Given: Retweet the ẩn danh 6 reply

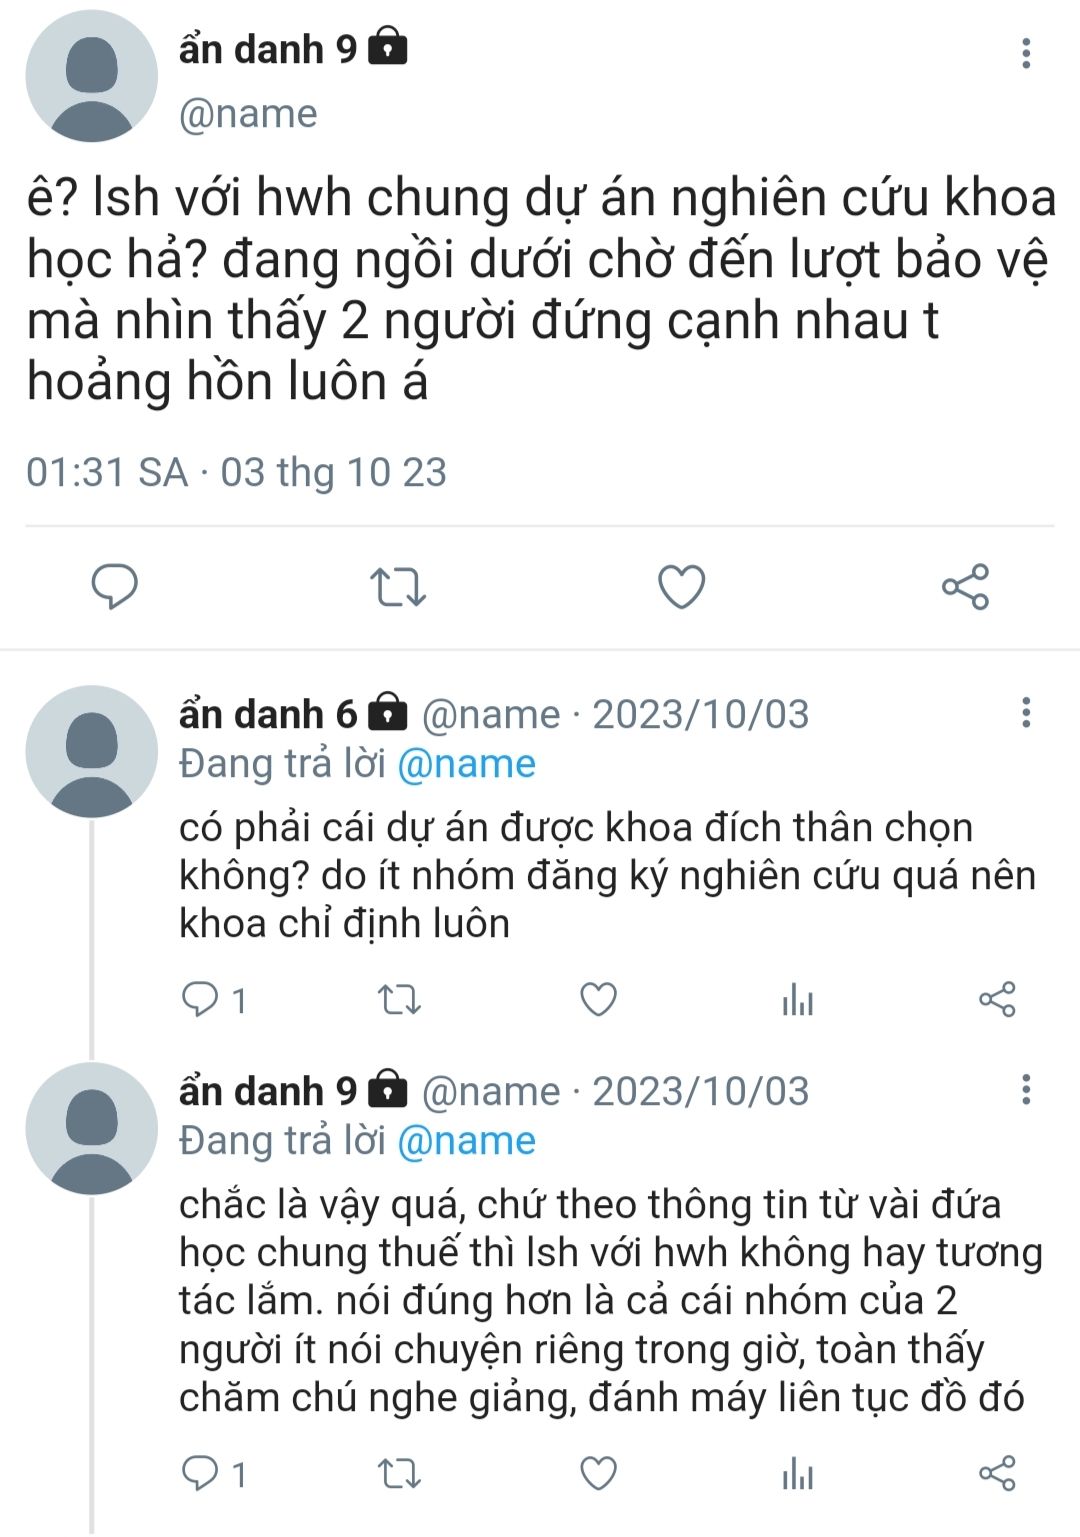Looking at the screenshot, I should coord(399,999).
